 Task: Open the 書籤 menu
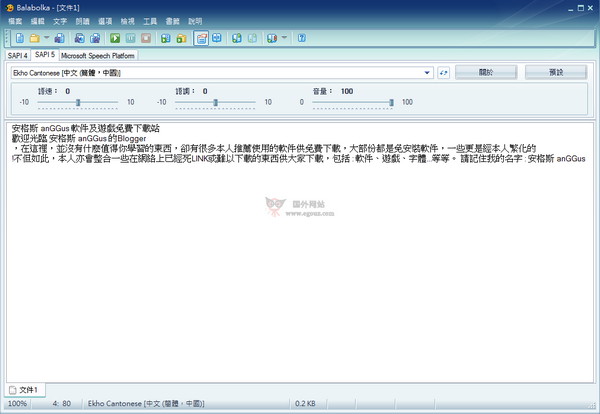(x=172, y=21)
